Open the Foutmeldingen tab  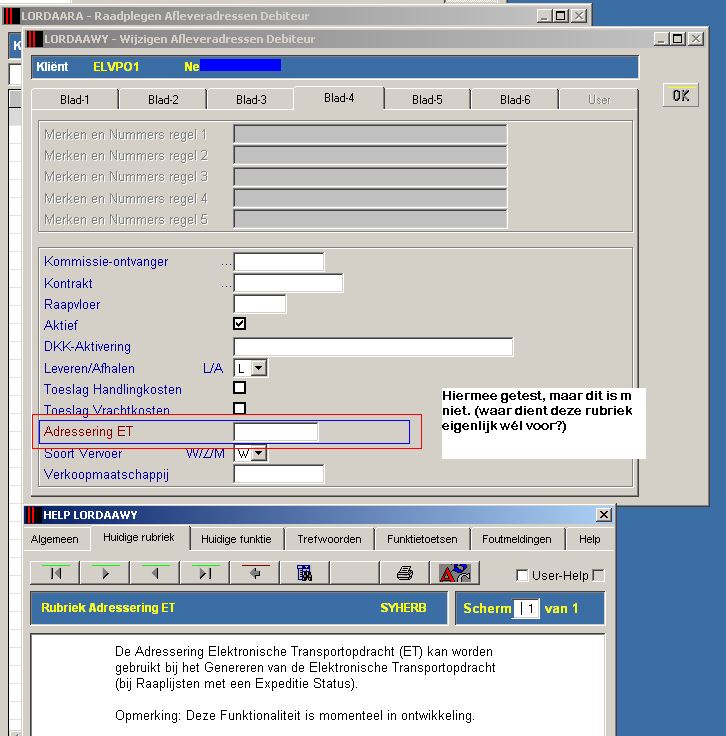(517, 539)
